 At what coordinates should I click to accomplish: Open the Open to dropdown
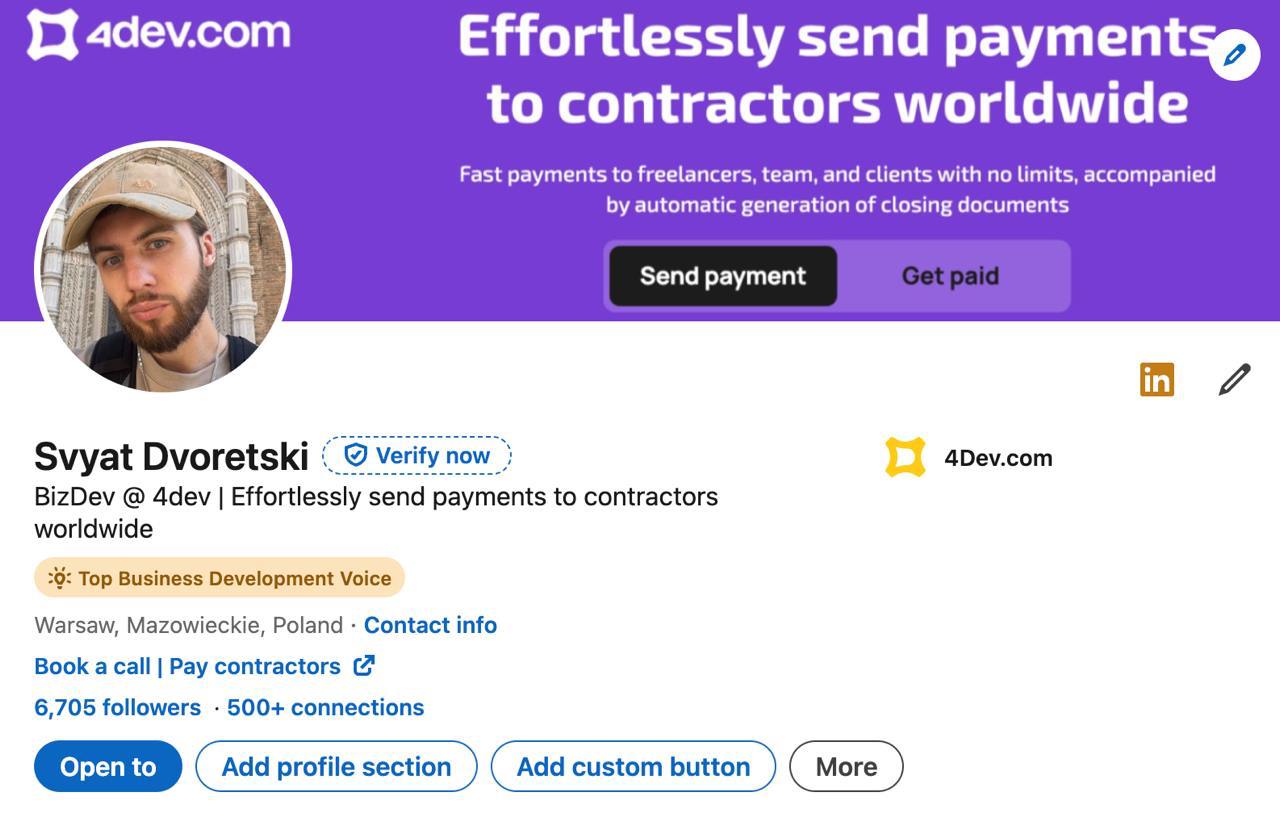click(107, 766)
